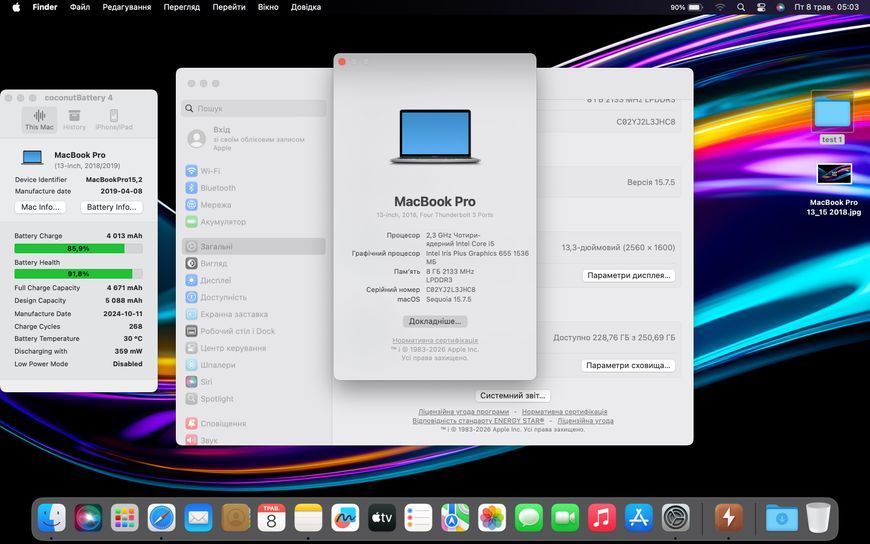Open the Music app in Dock
Screen dimensions: 870x544
(602, 518)
